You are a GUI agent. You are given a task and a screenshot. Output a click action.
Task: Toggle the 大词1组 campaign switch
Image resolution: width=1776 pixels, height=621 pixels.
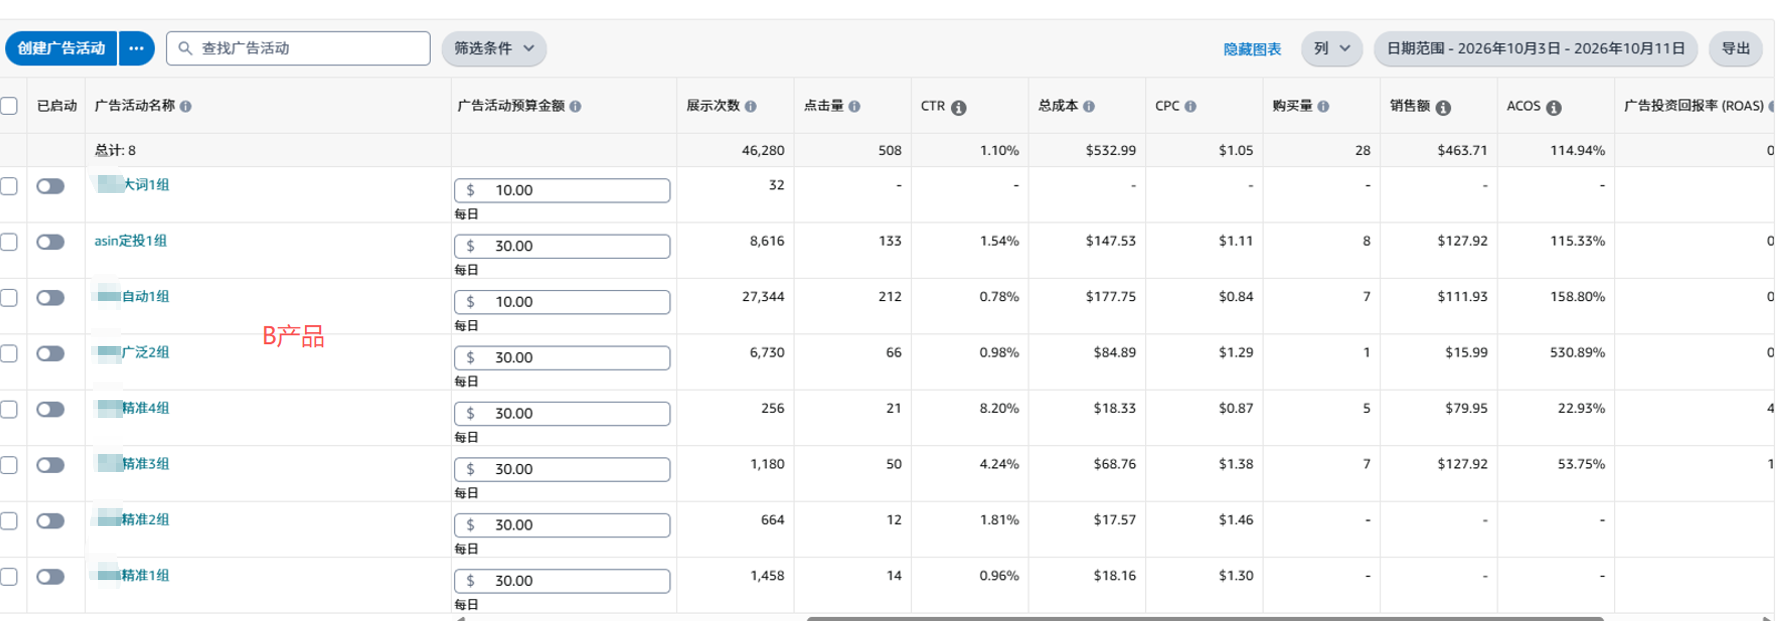50,186
